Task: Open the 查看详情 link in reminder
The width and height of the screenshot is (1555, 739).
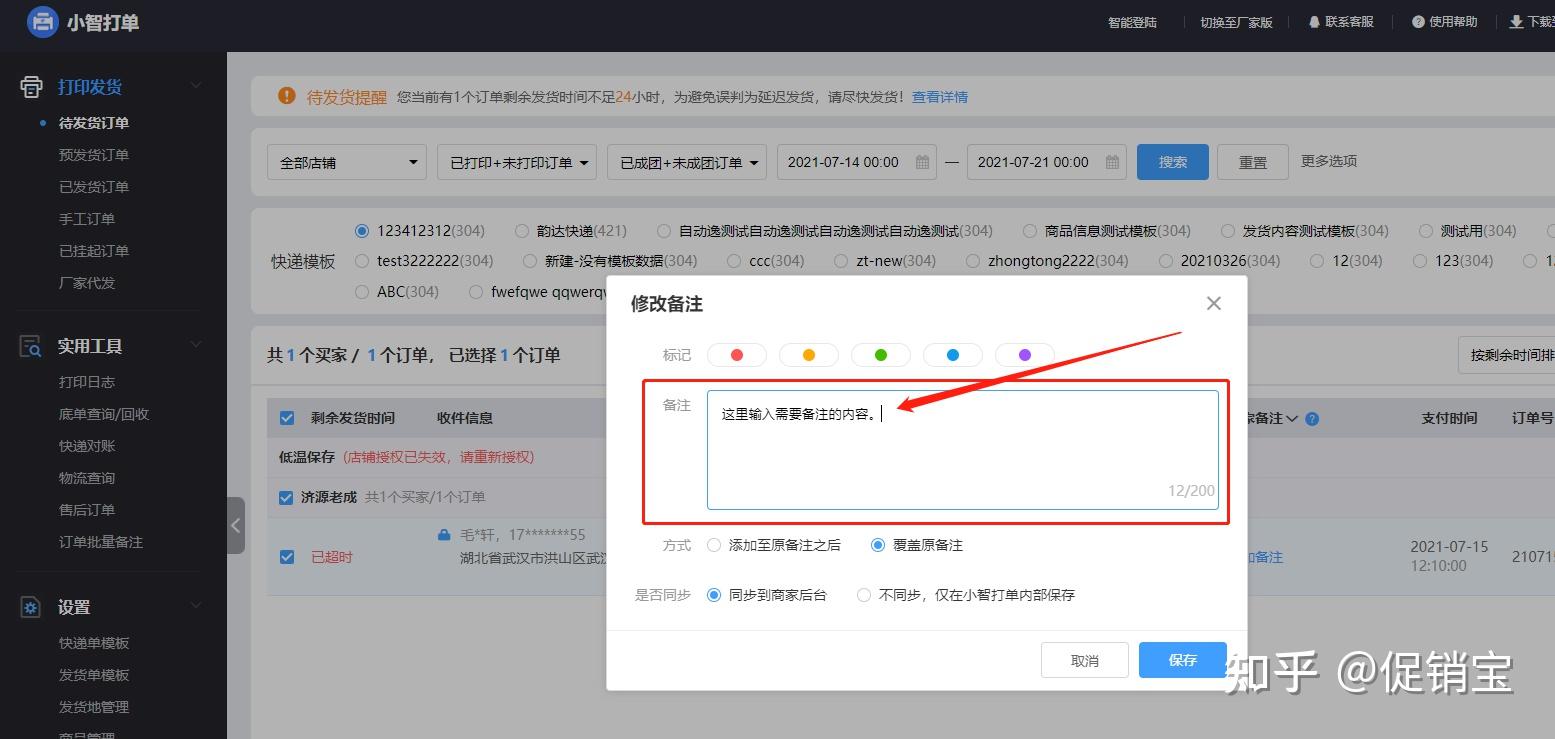Action: [x=940, y=97]
